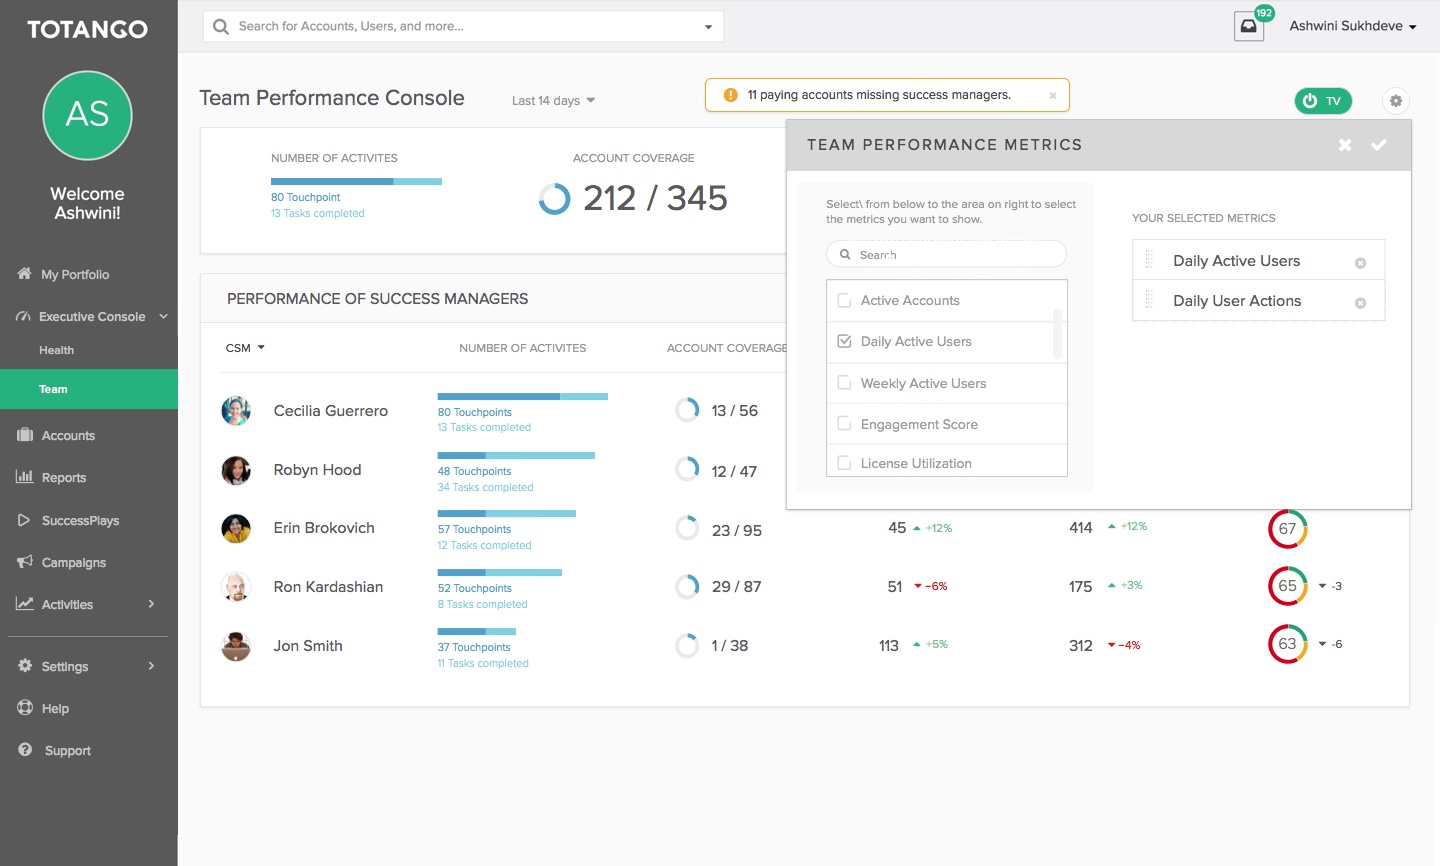Check the License Utilization metric

(x=844, y=463)
